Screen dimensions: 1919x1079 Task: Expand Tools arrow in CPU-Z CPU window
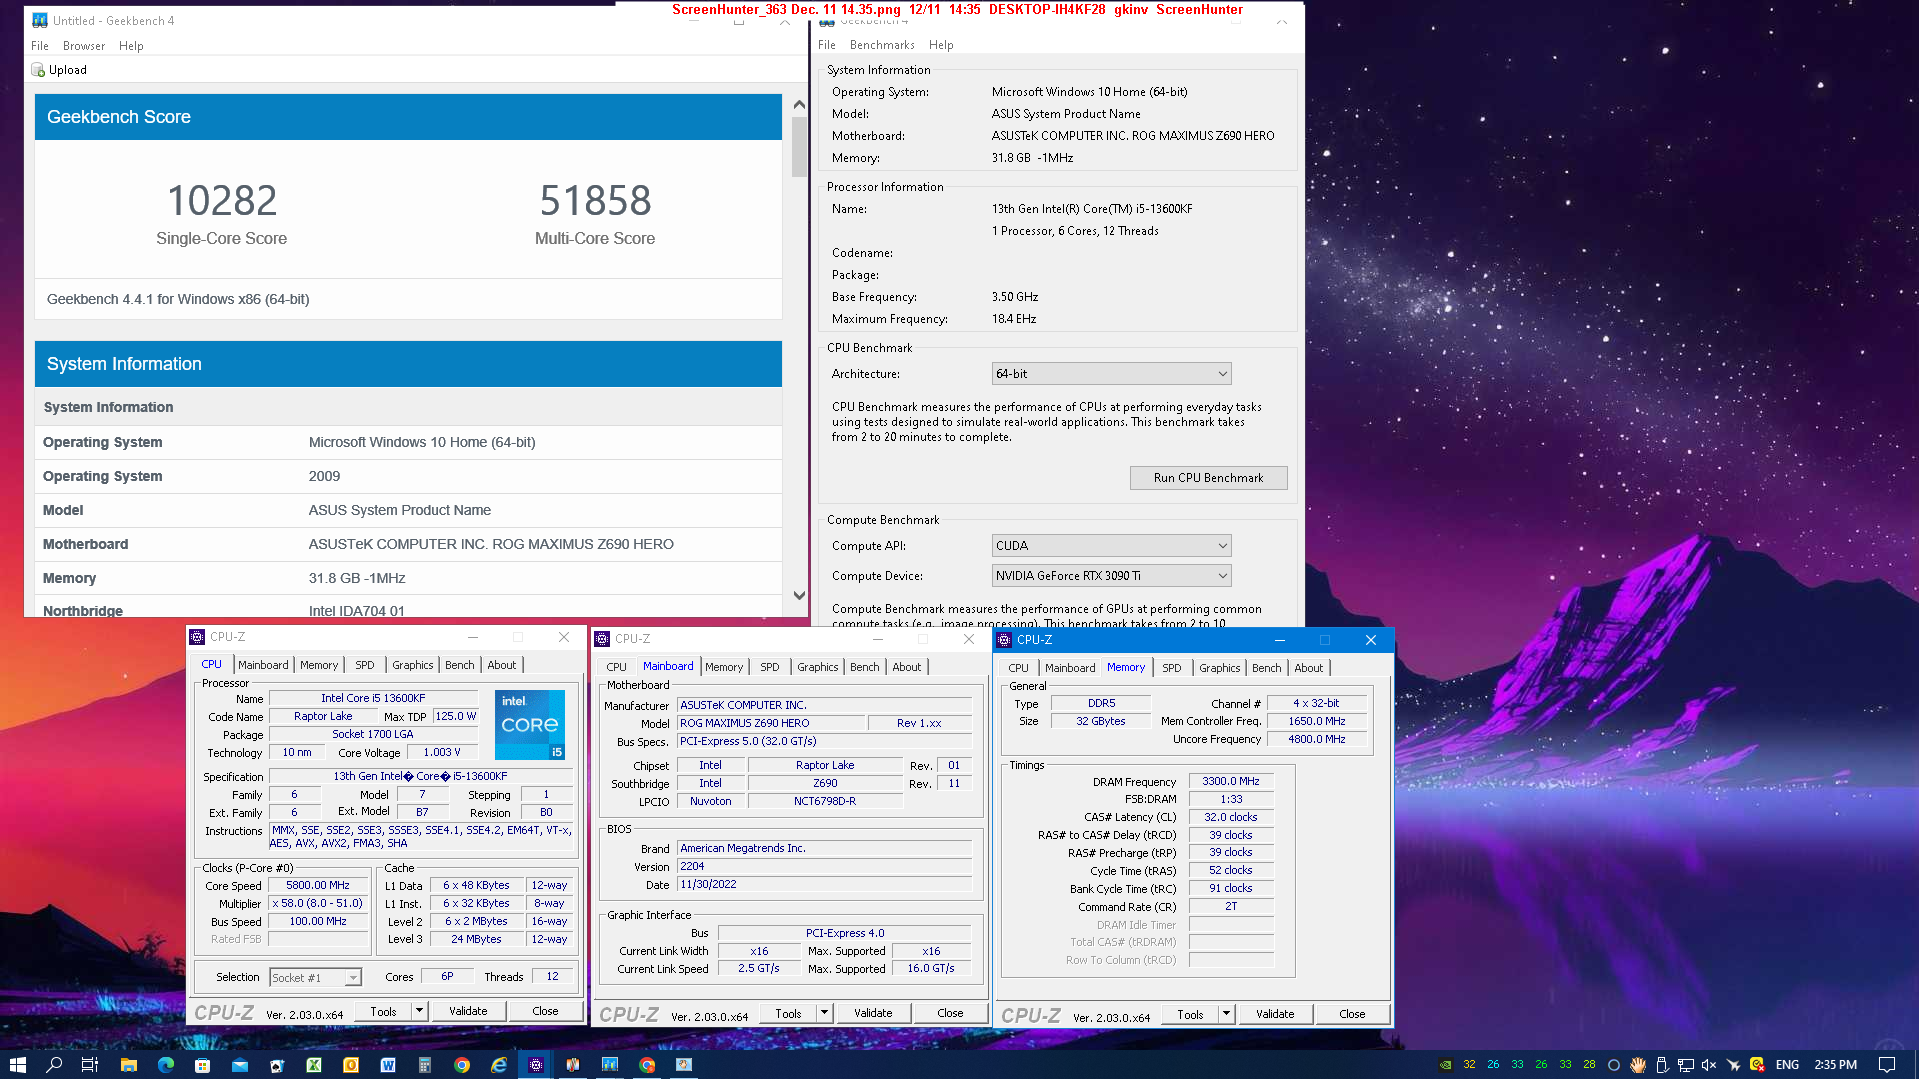420,1011
